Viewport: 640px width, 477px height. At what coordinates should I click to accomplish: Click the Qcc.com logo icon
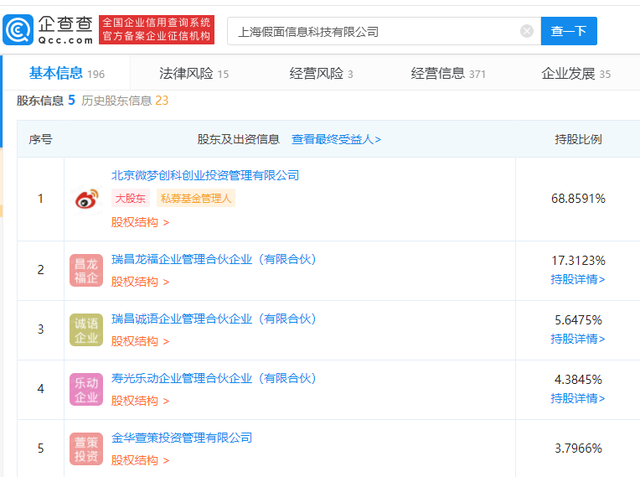[x=18, y=30]
